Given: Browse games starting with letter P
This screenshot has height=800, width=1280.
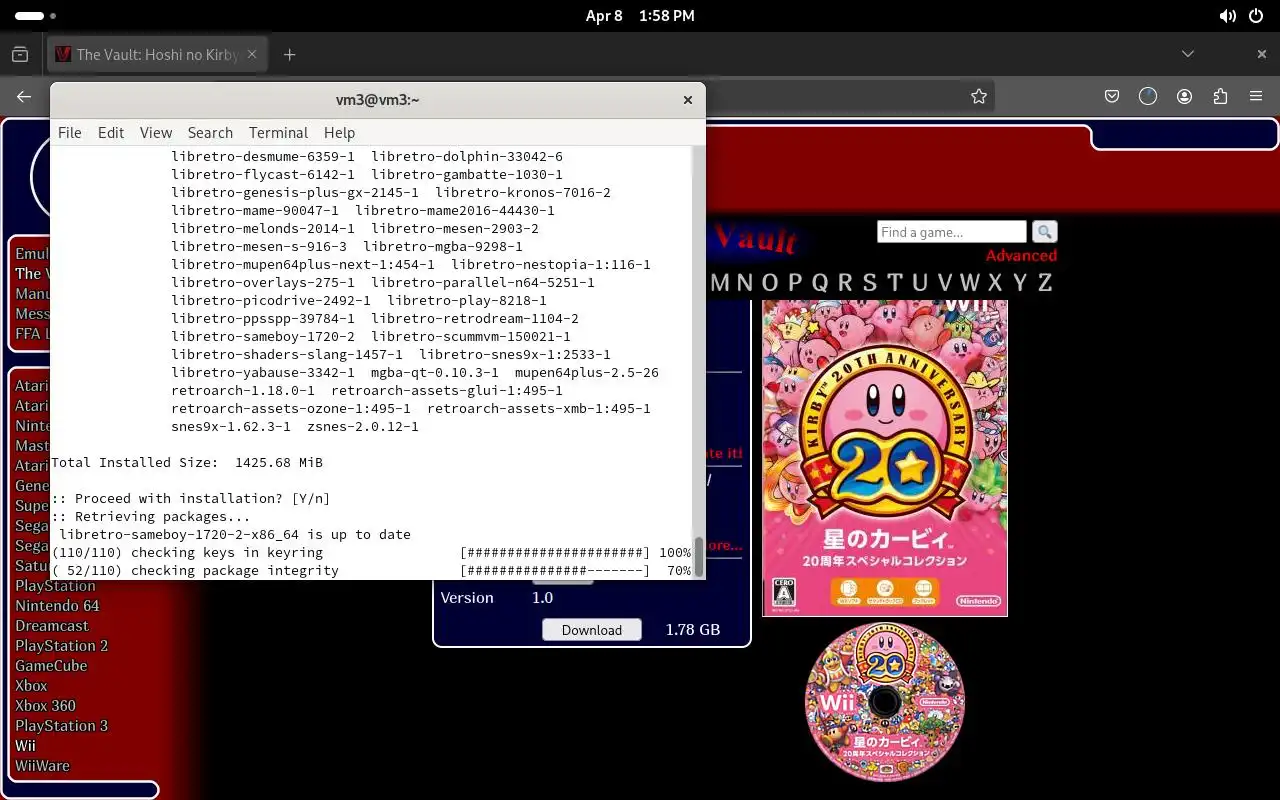Looking at the screenshot, I should 796,282.
